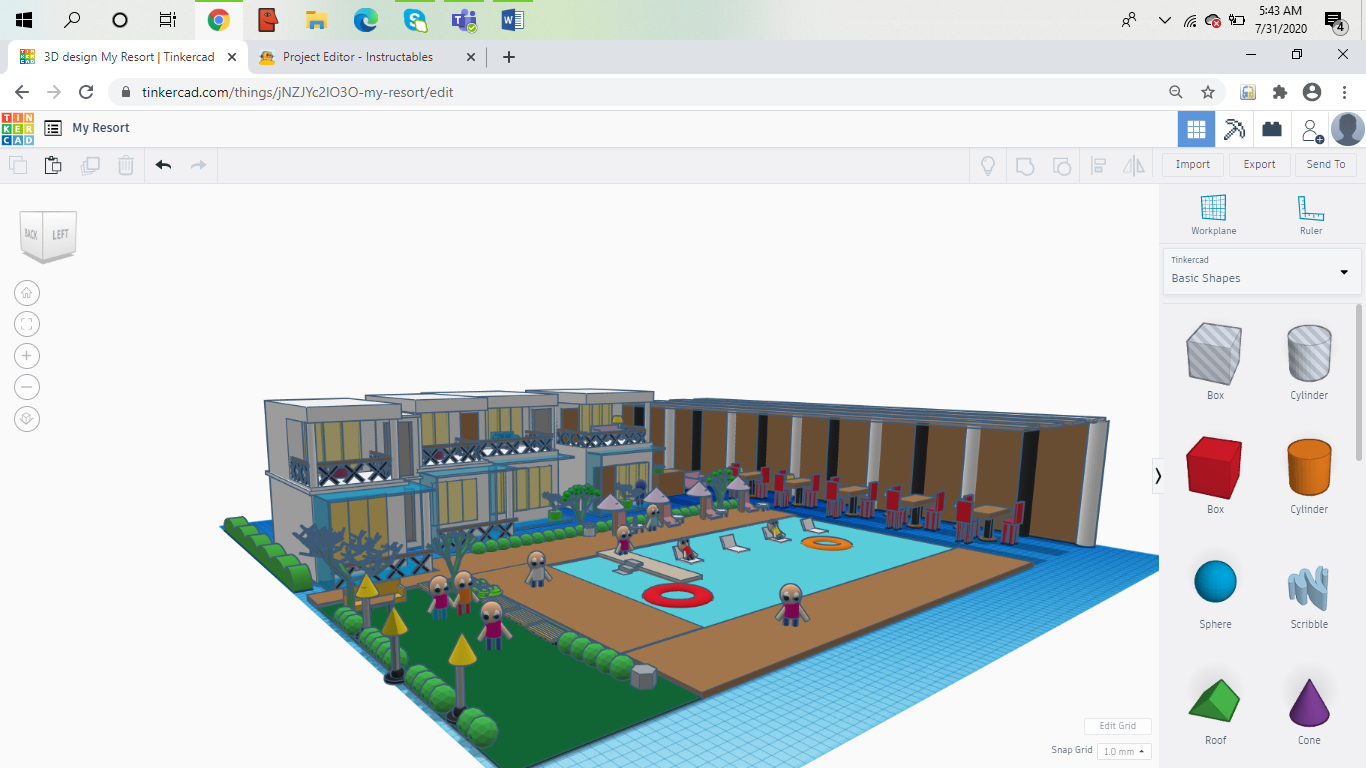Show hidden system tray icons
Screen dimensions: 1366x768
click(1164, 20)
